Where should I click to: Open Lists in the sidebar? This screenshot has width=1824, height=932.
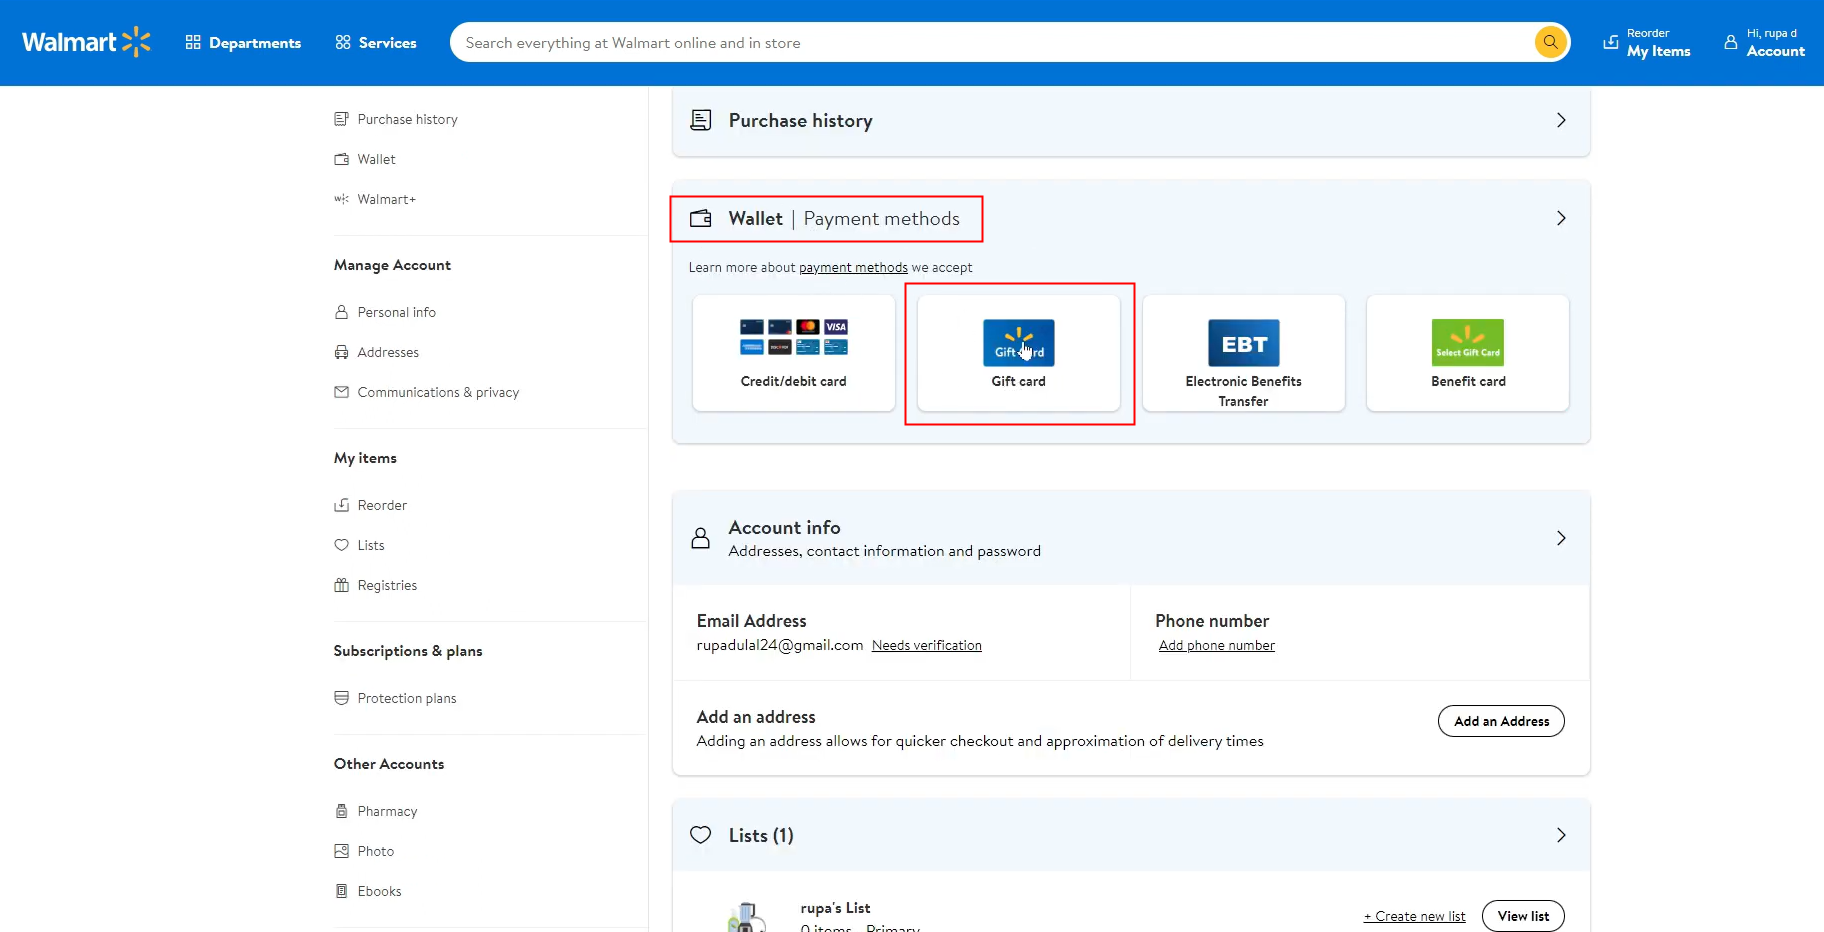click(x=370, y=545)
